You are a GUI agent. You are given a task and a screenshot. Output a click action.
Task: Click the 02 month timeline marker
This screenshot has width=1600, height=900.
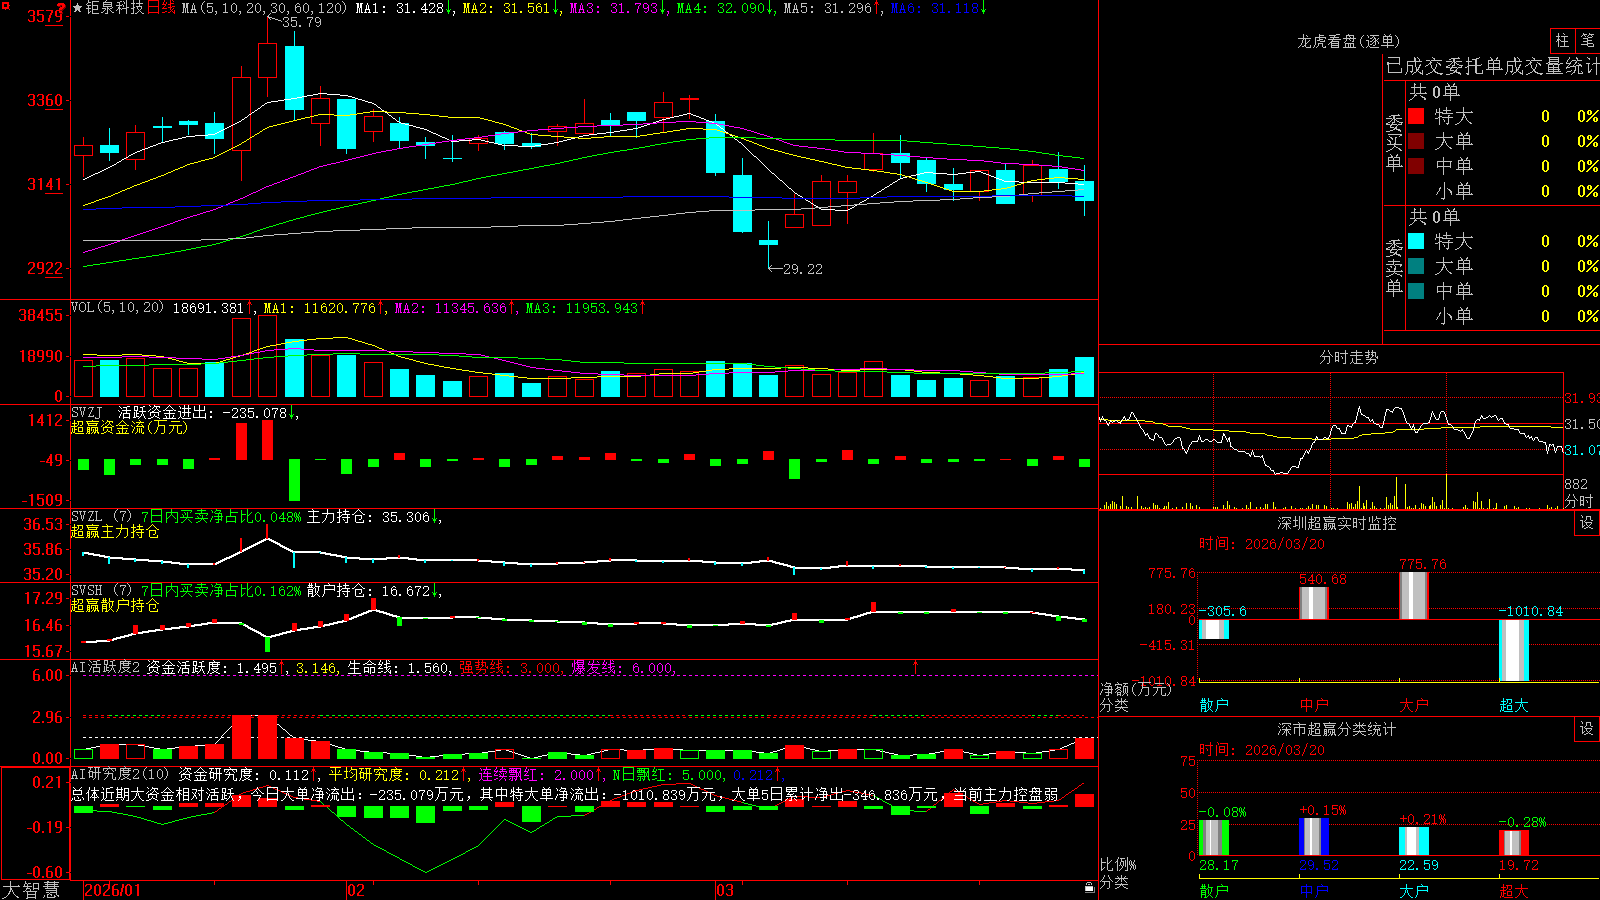(356, 890)
